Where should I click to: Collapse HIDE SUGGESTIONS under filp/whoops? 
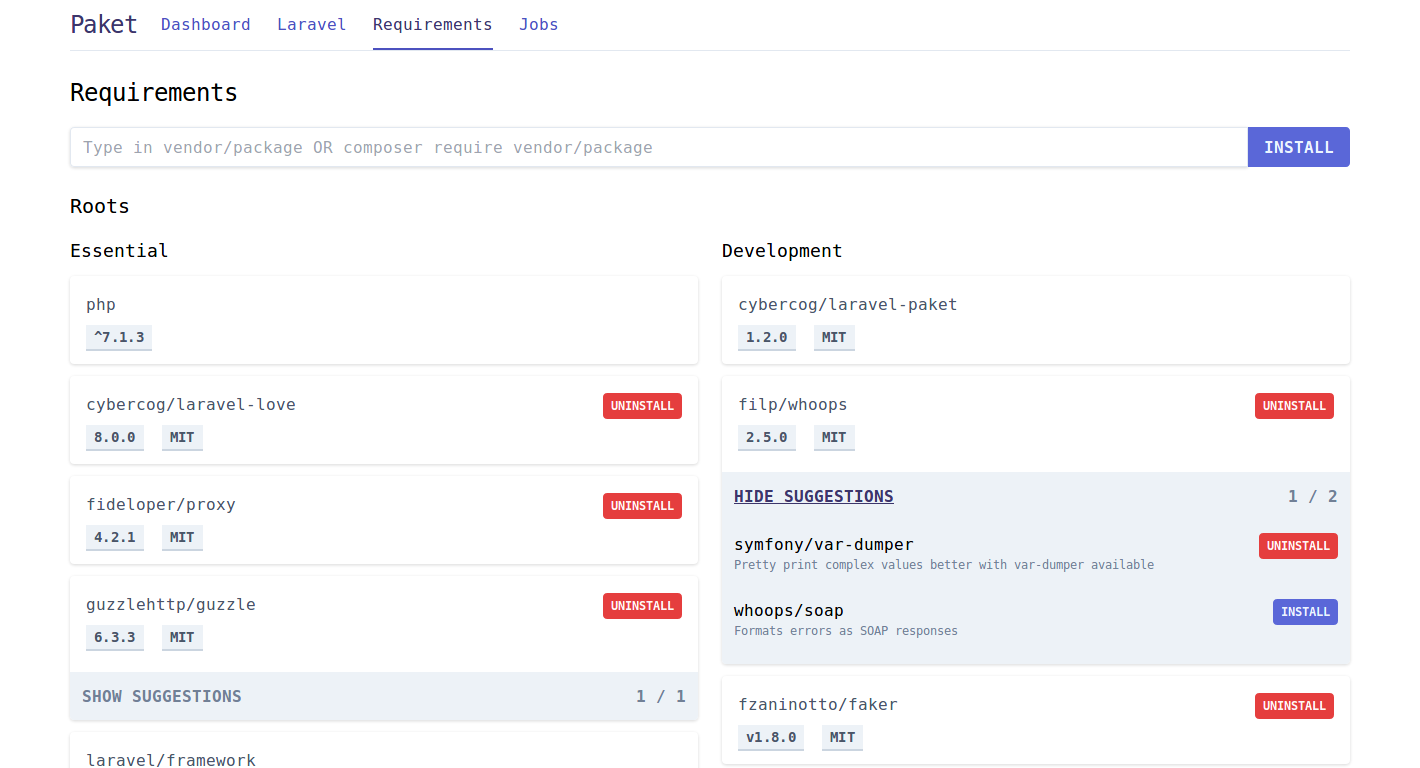tap(814, 496)
